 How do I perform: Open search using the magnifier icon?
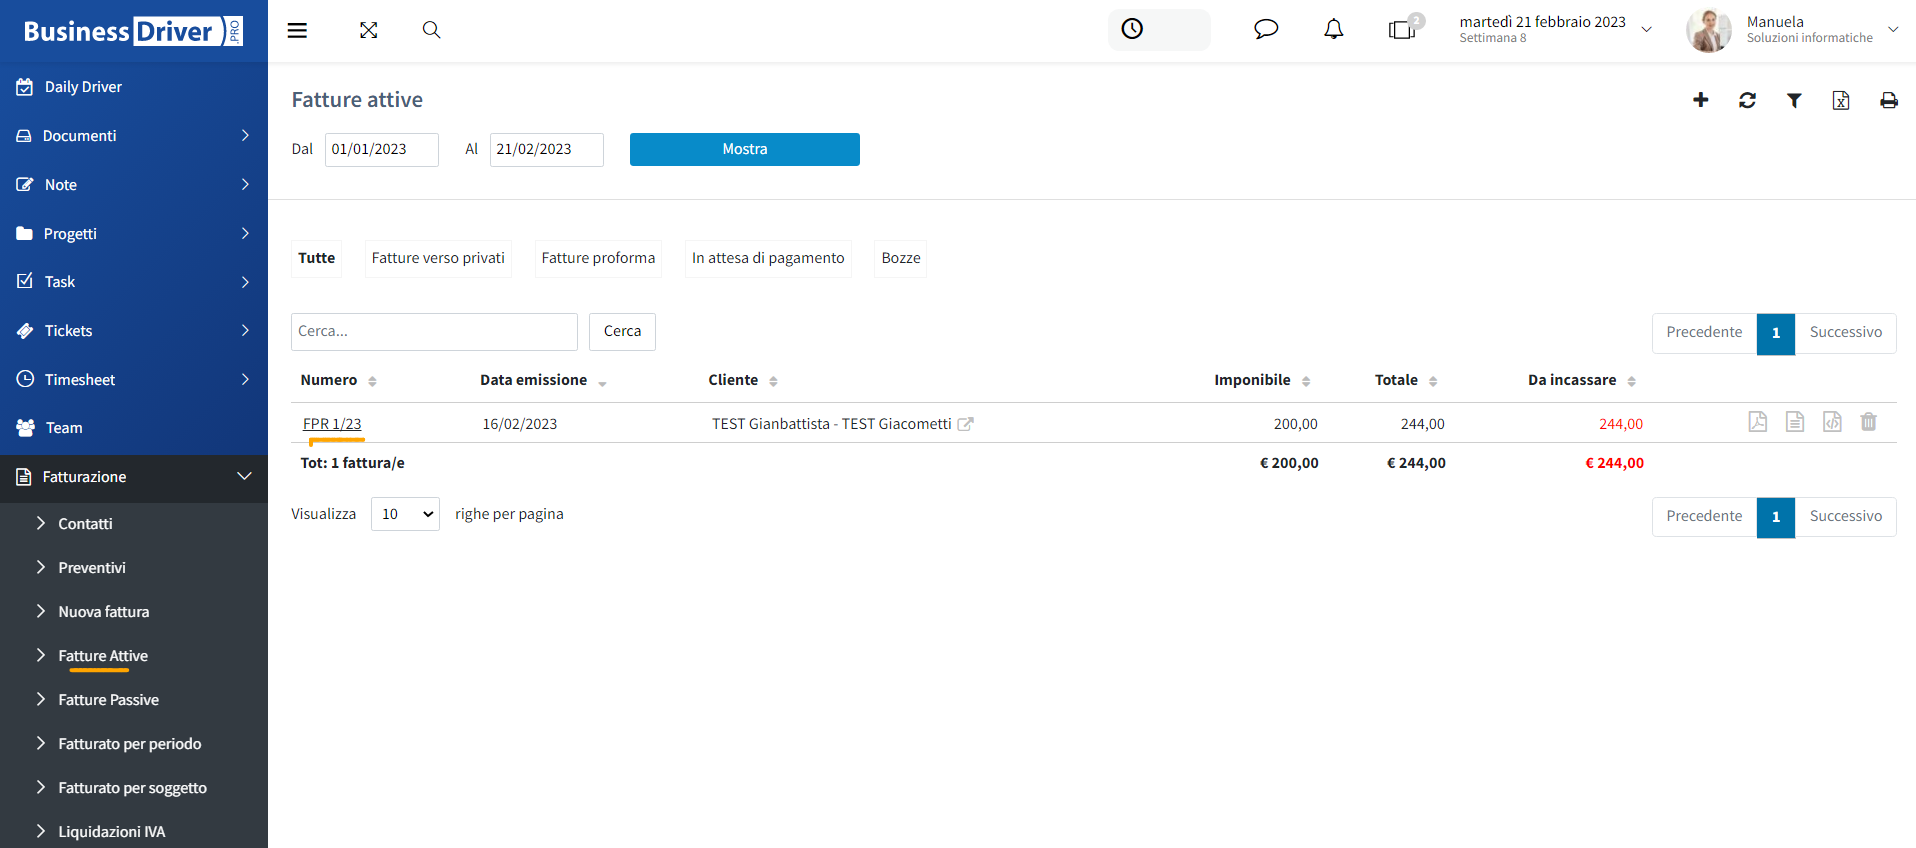[x=431, y=30]
